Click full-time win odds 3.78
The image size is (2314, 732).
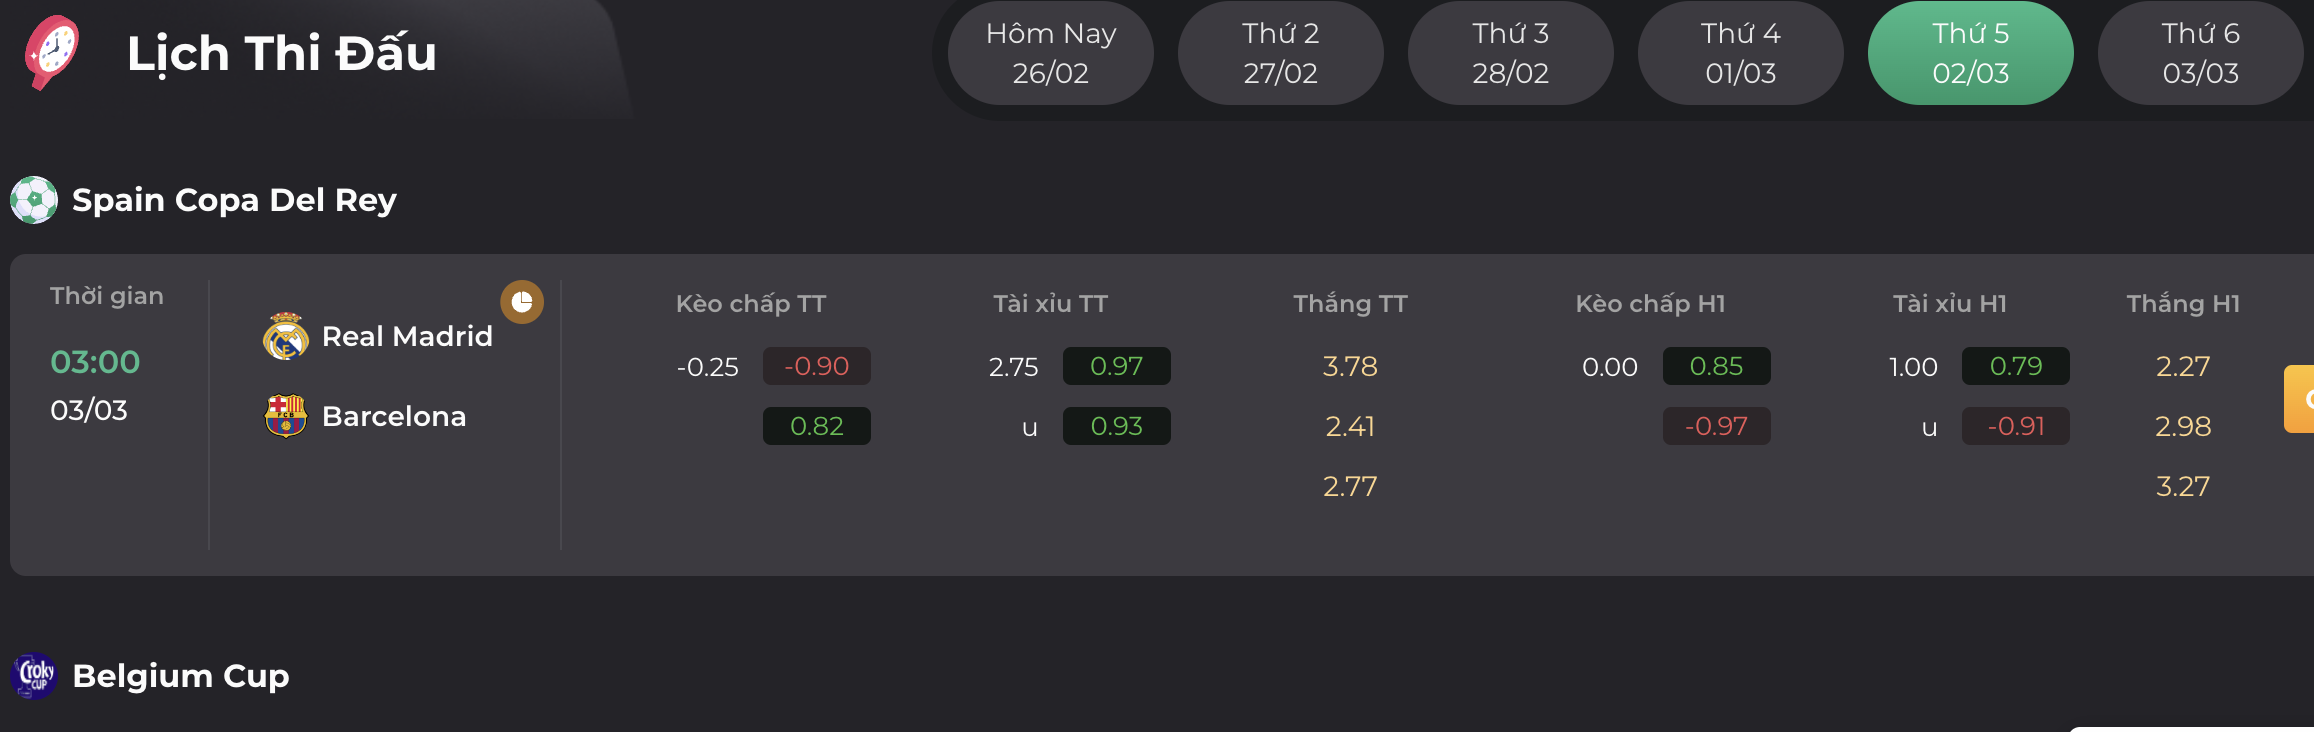(1350, 366)
